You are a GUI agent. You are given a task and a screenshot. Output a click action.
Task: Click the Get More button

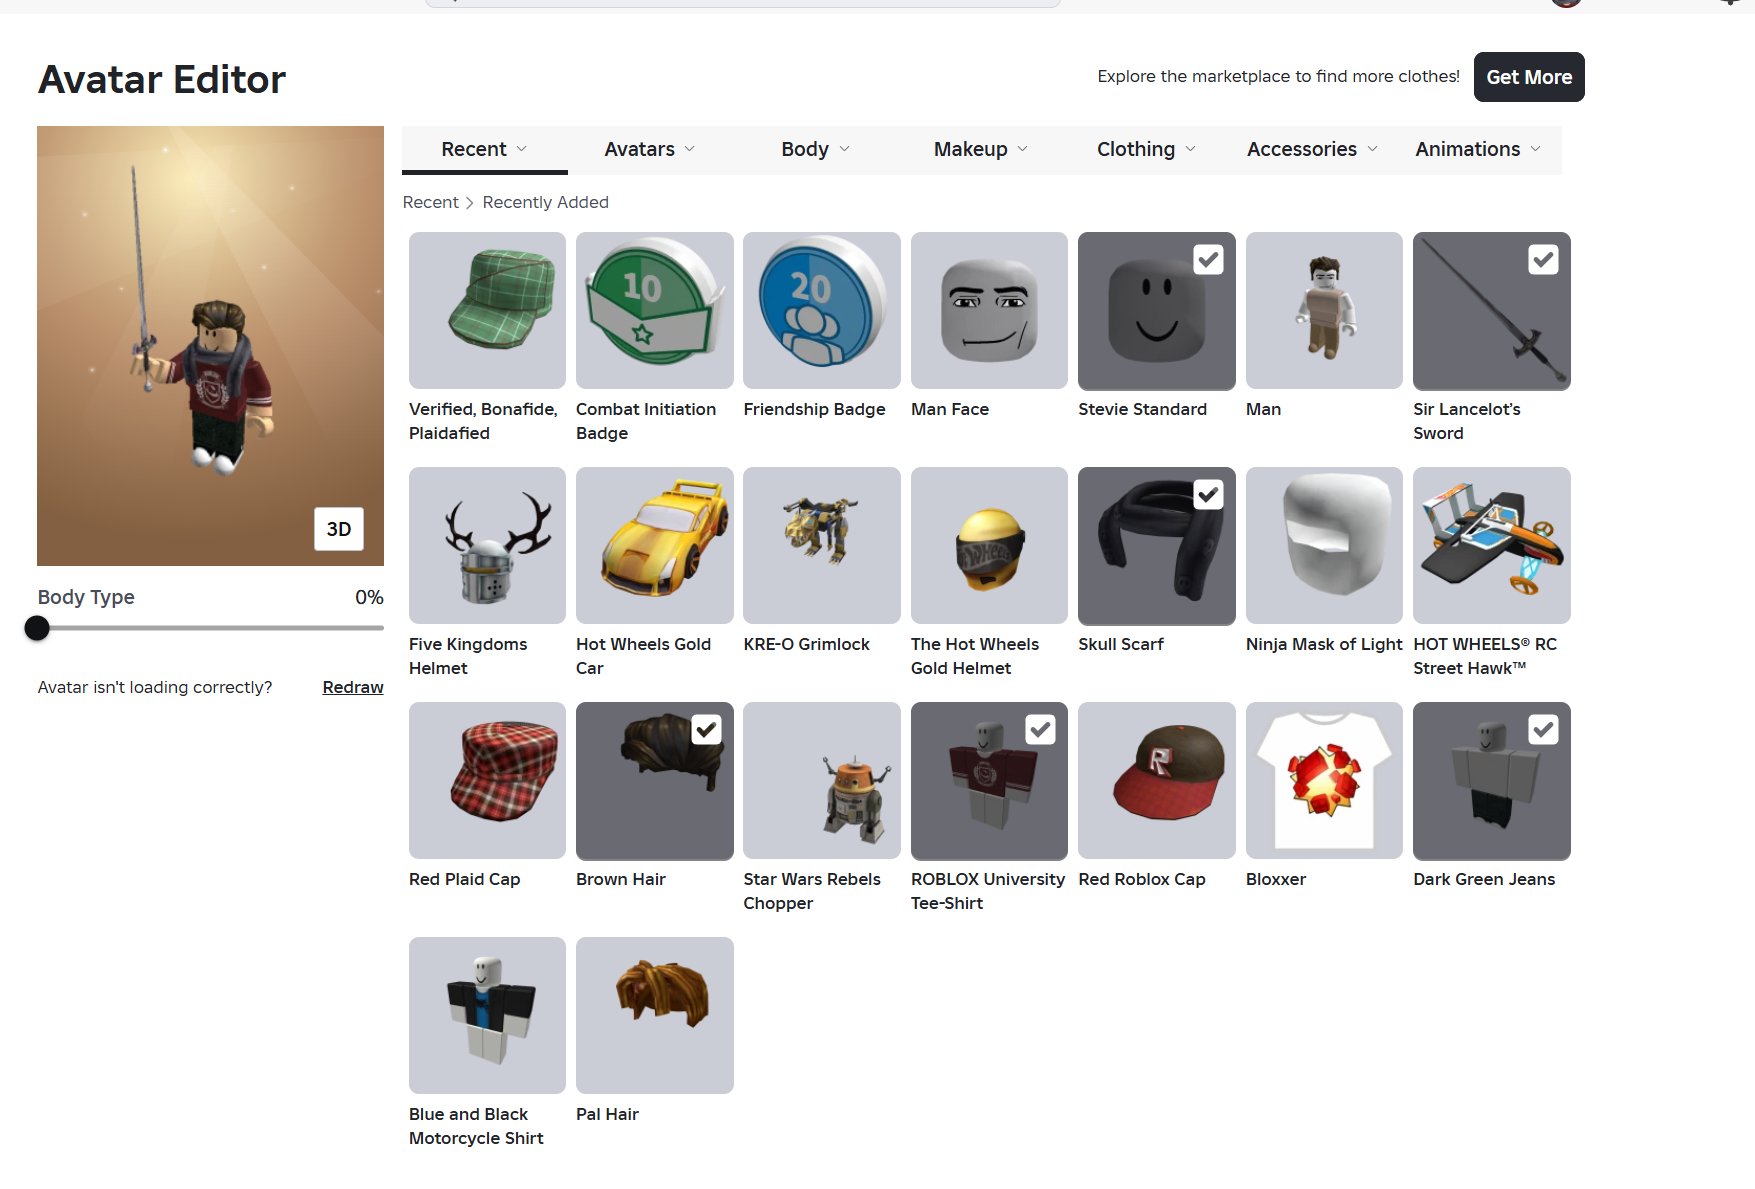coord(1529,77)
